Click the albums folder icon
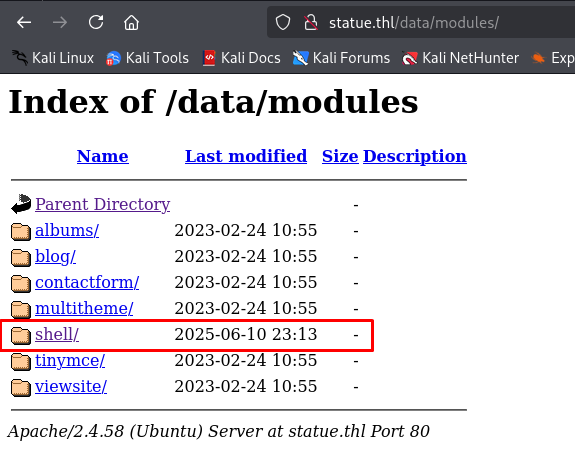575x474 pixels. pos(21,231)
